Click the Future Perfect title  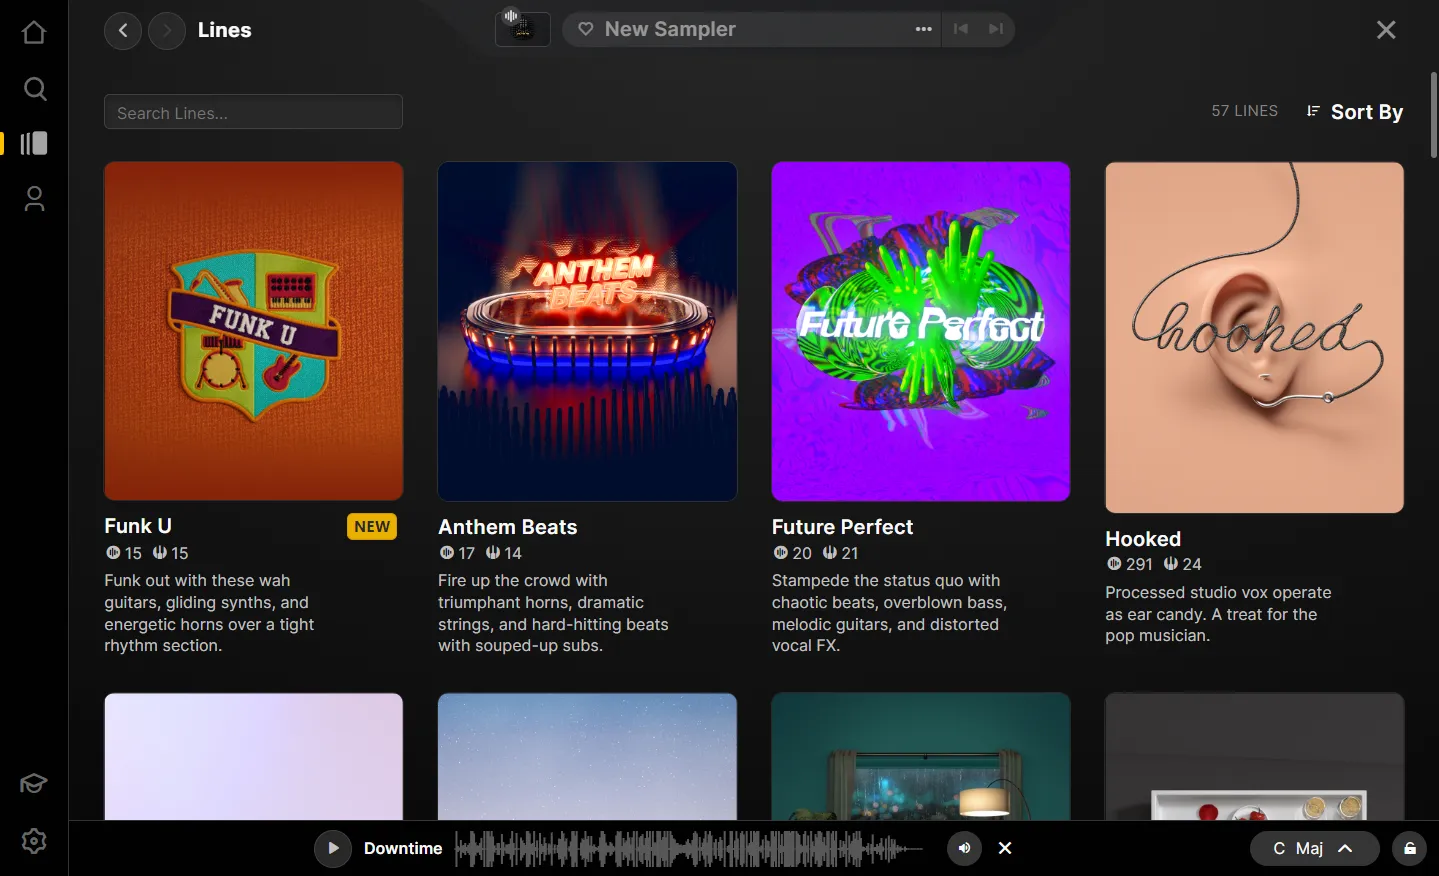842,527
